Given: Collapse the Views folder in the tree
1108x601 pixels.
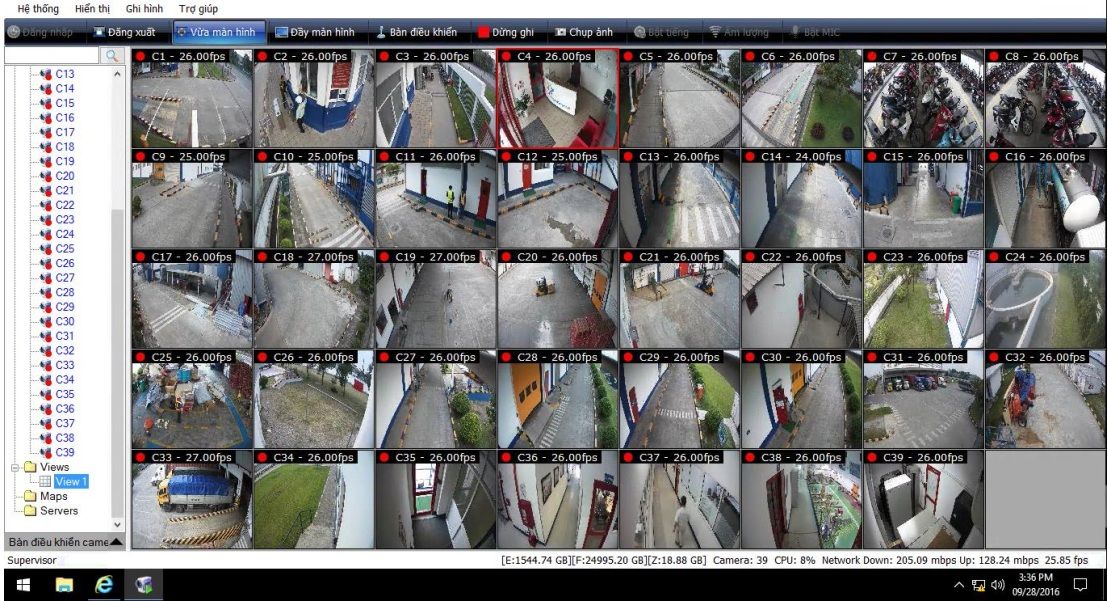Looking at the screenshot, I should point(16,467).
